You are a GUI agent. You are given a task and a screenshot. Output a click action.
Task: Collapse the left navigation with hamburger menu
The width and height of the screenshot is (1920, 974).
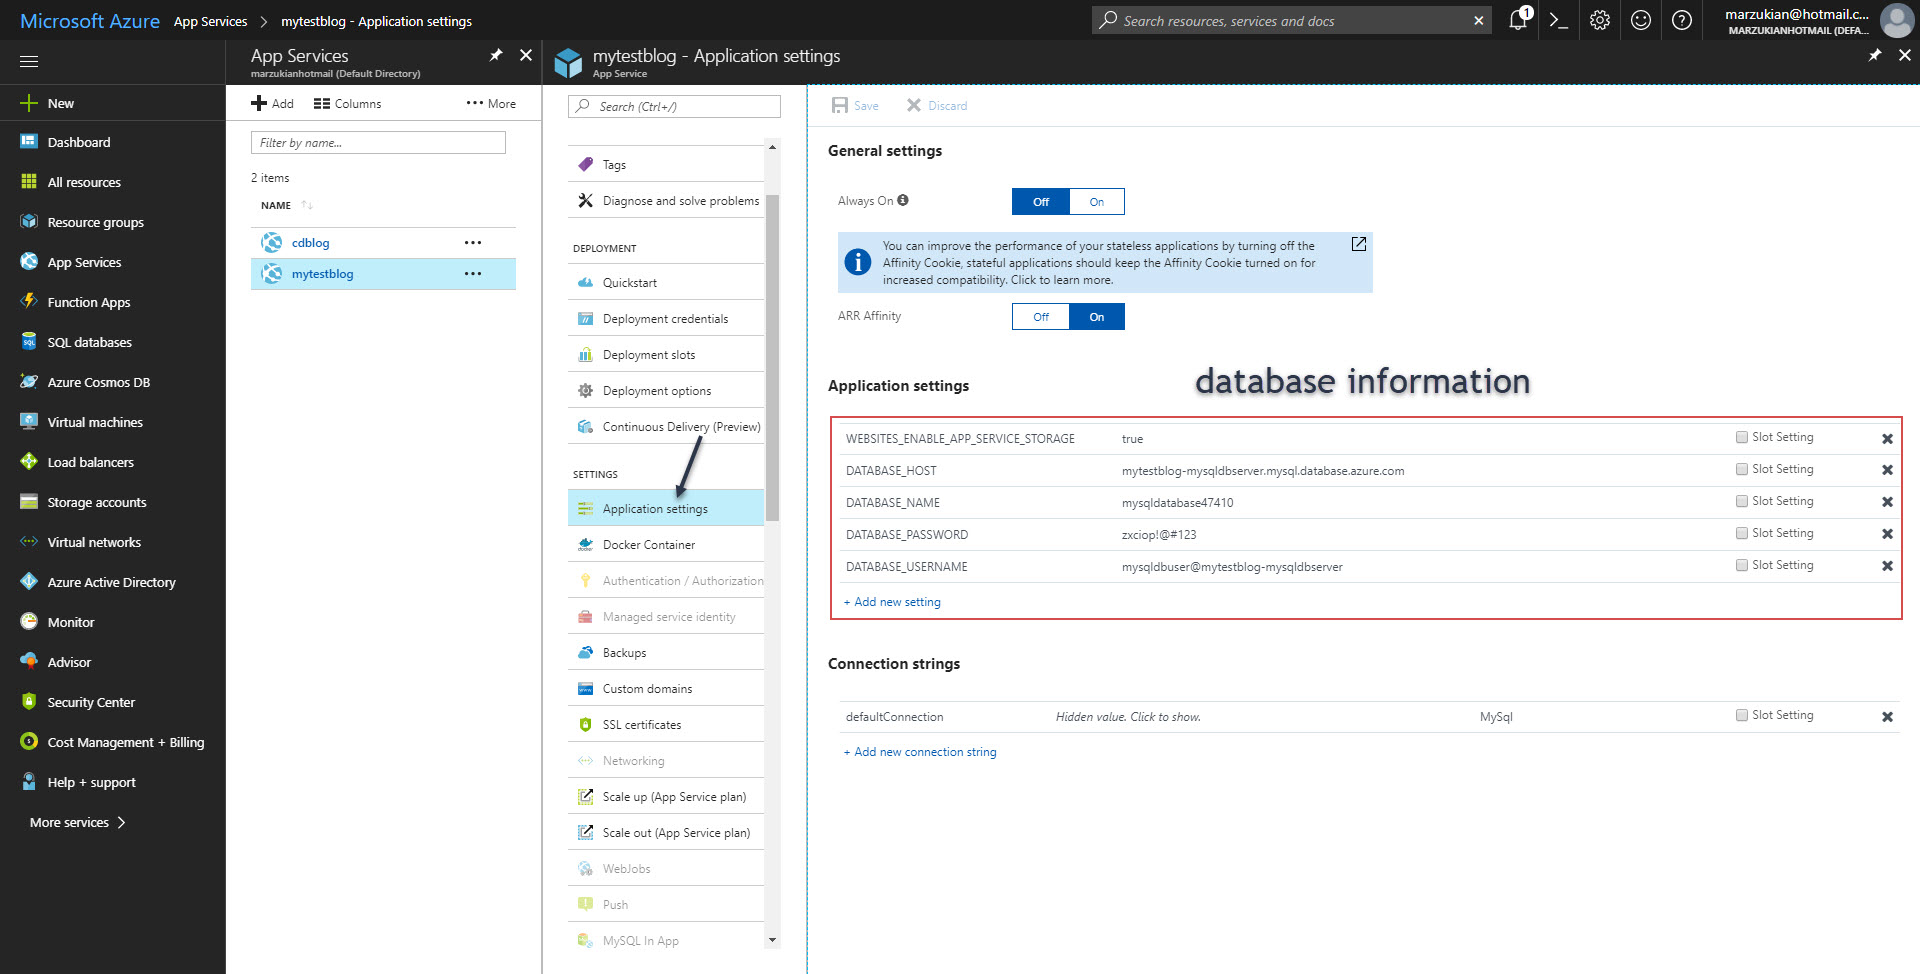pyautogui.click(x=29, y=61)
